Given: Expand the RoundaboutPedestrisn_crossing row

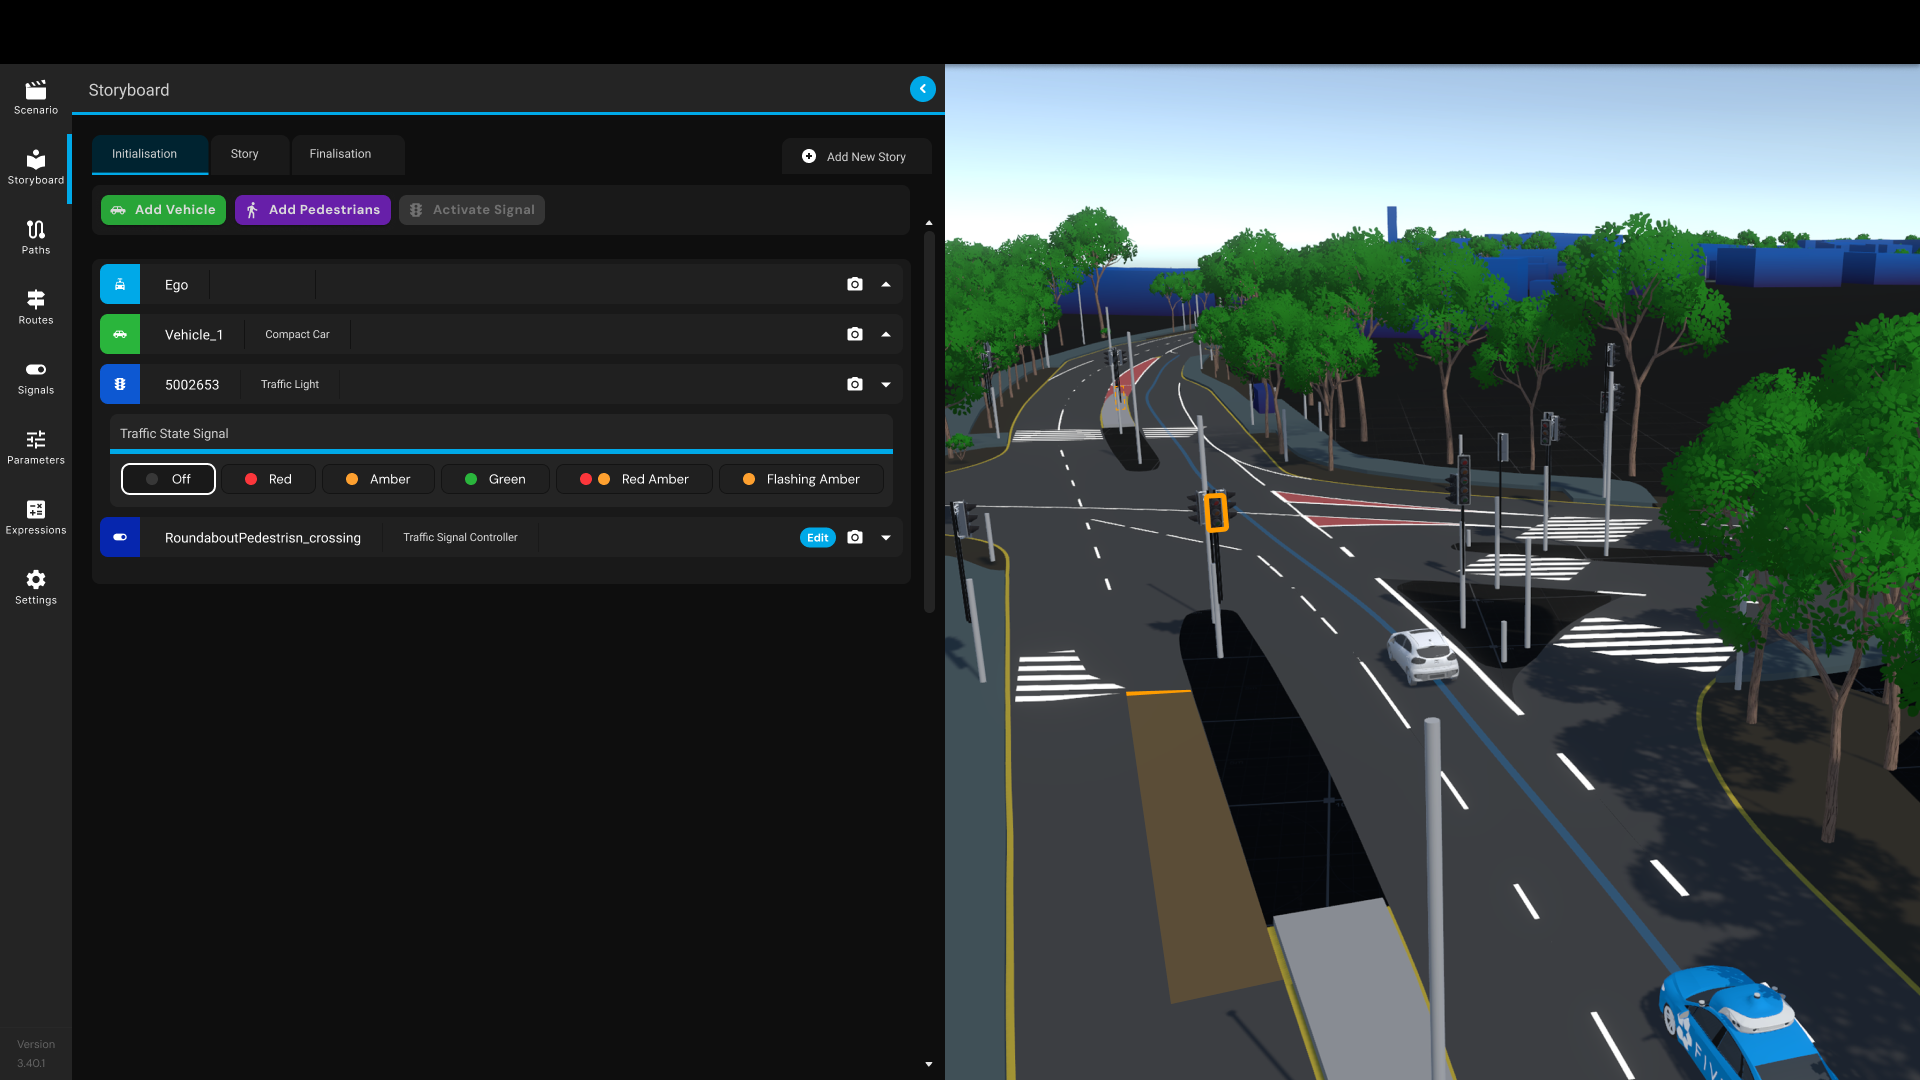Looking at the screenshot, I should point(886,537).
